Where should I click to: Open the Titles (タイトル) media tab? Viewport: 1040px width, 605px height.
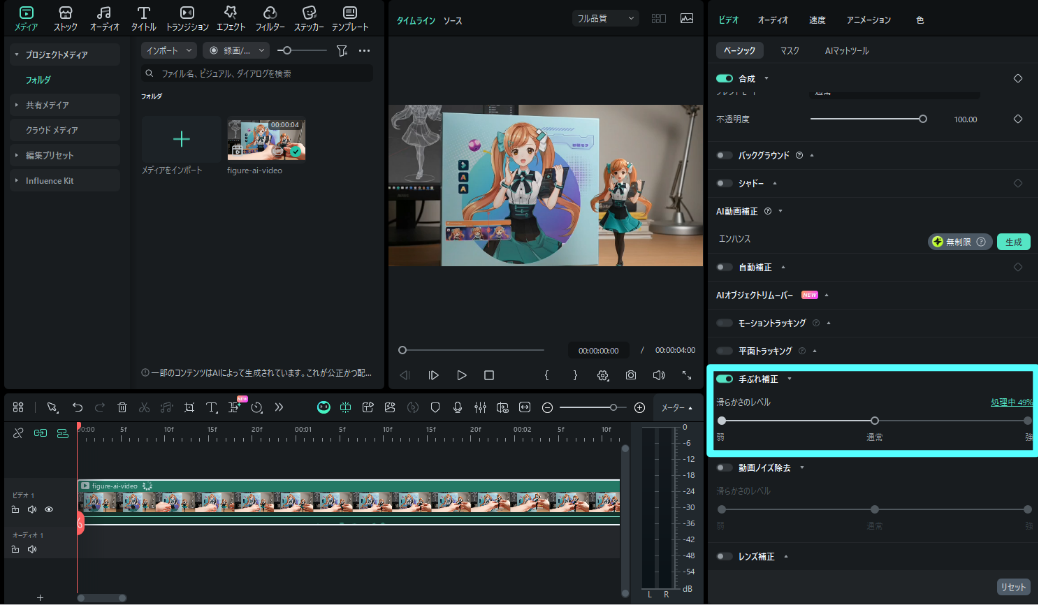[144, 18]
